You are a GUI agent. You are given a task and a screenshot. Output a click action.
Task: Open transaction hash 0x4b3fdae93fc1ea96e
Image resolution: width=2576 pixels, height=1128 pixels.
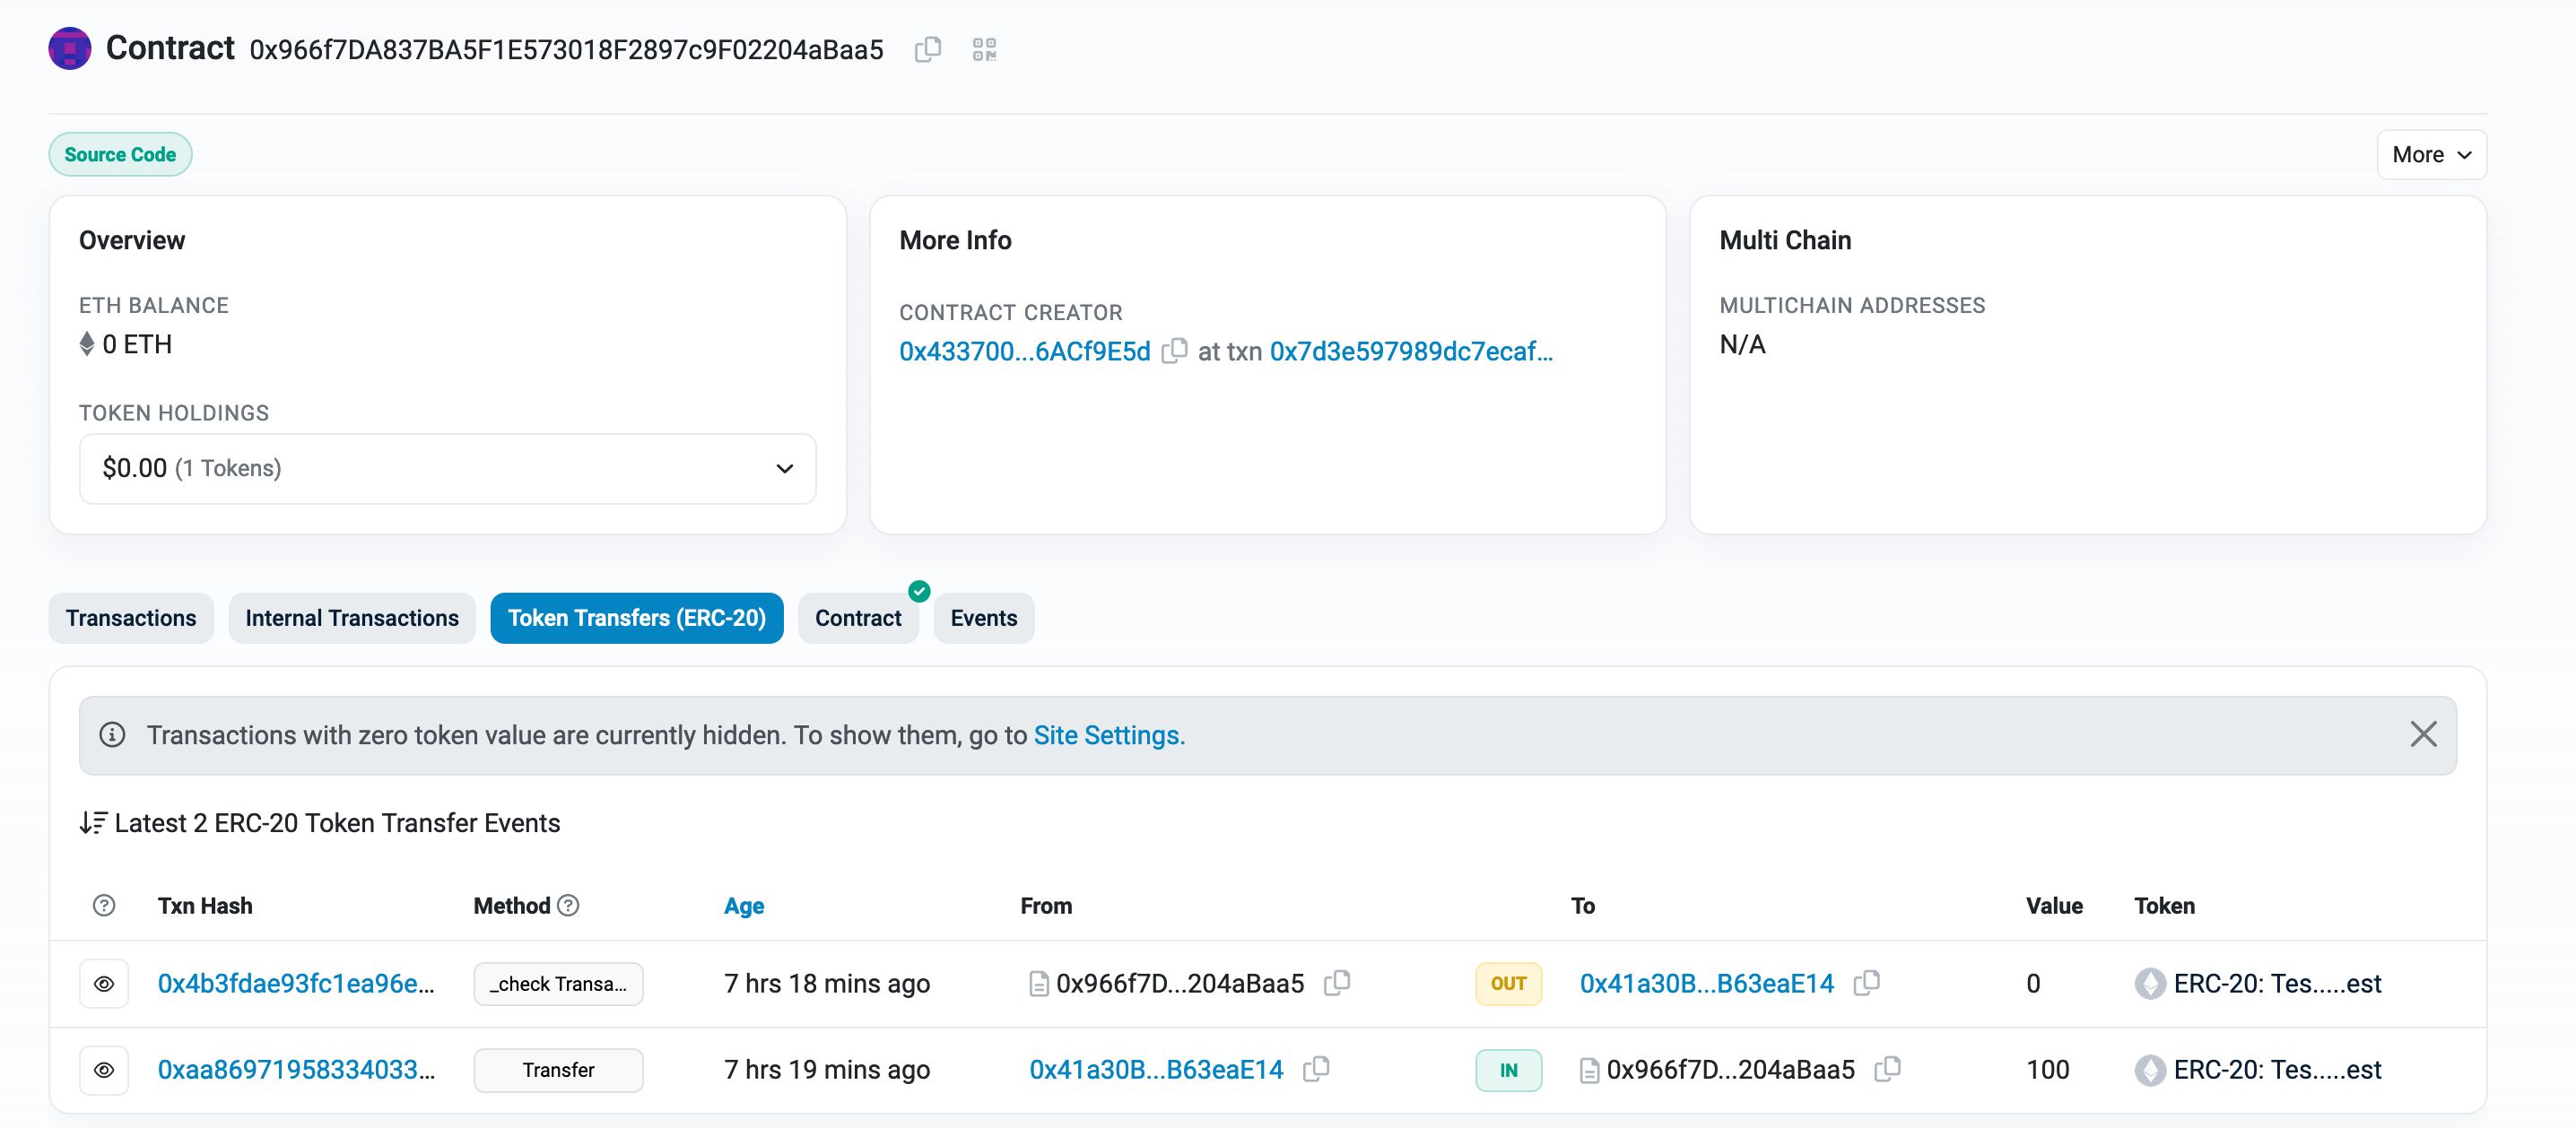coord(296,983)
